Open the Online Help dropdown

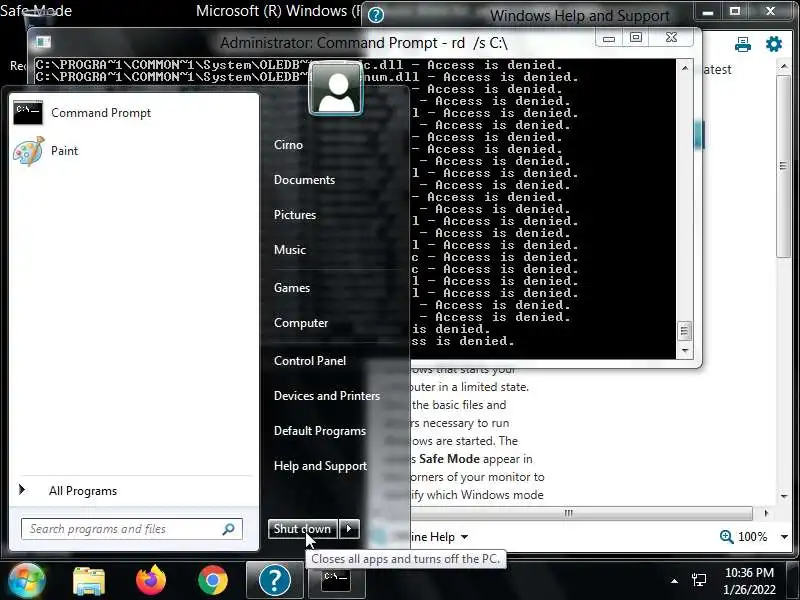(464, 537)
